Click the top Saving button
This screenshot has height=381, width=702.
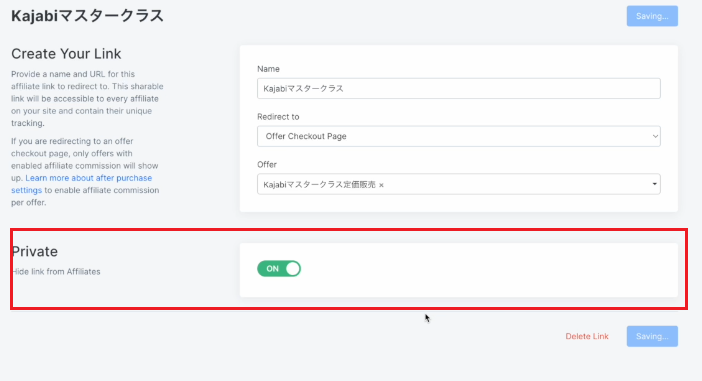point(652,16)
